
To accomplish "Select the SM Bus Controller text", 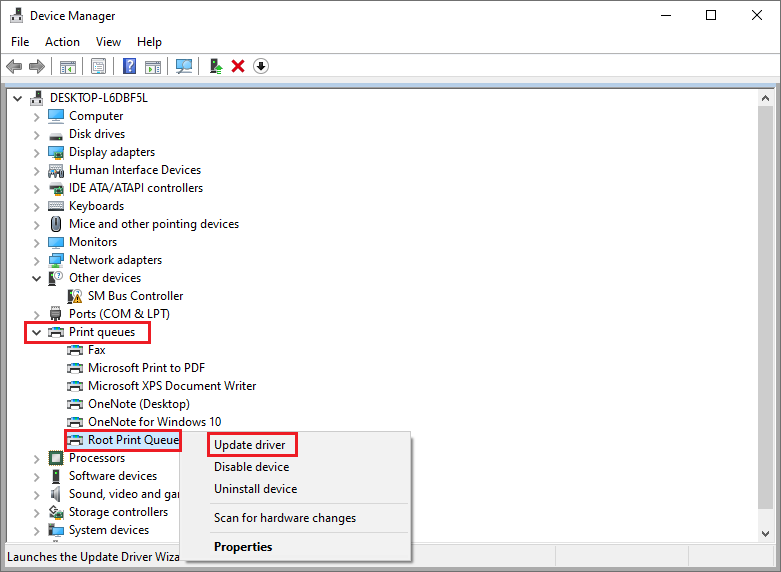I will click(x=135, y=296).
